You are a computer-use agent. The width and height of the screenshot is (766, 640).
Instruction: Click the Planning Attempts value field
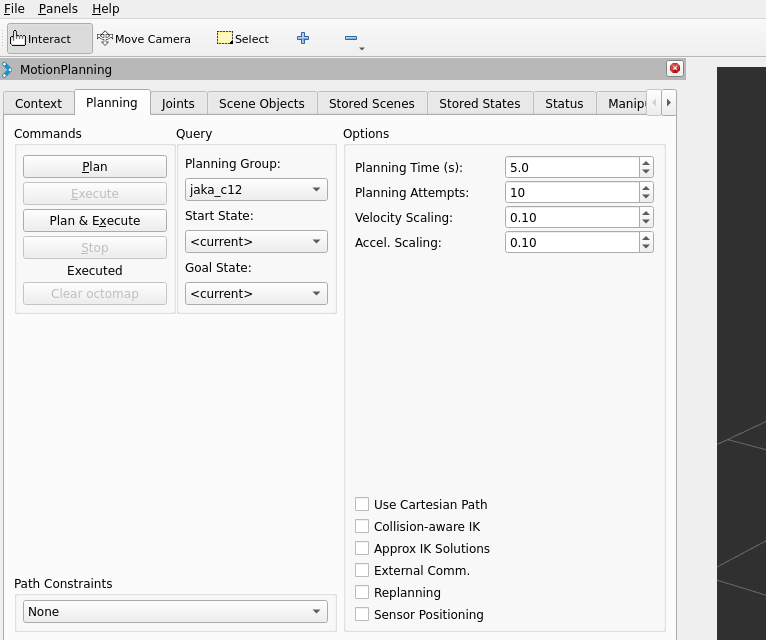(x=572, y=192)
